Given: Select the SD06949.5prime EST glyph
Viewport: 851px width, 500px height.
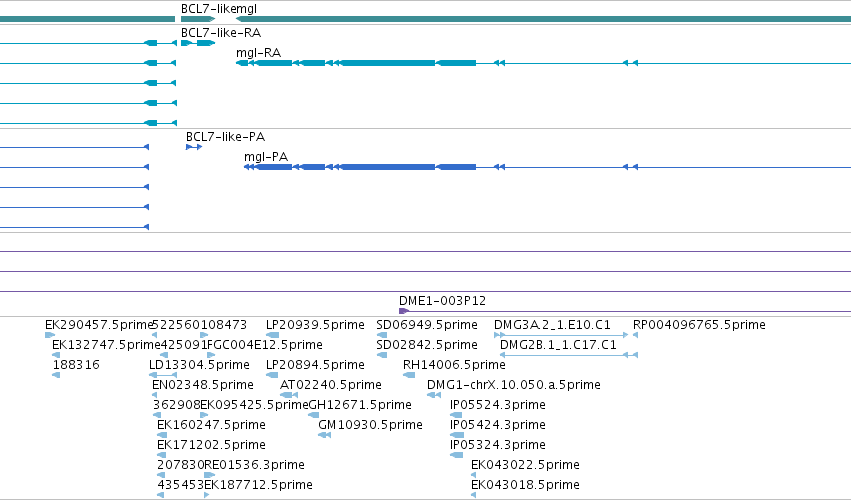Looking at the screenshot, I should pyautogui.click(x=382, y=335).
